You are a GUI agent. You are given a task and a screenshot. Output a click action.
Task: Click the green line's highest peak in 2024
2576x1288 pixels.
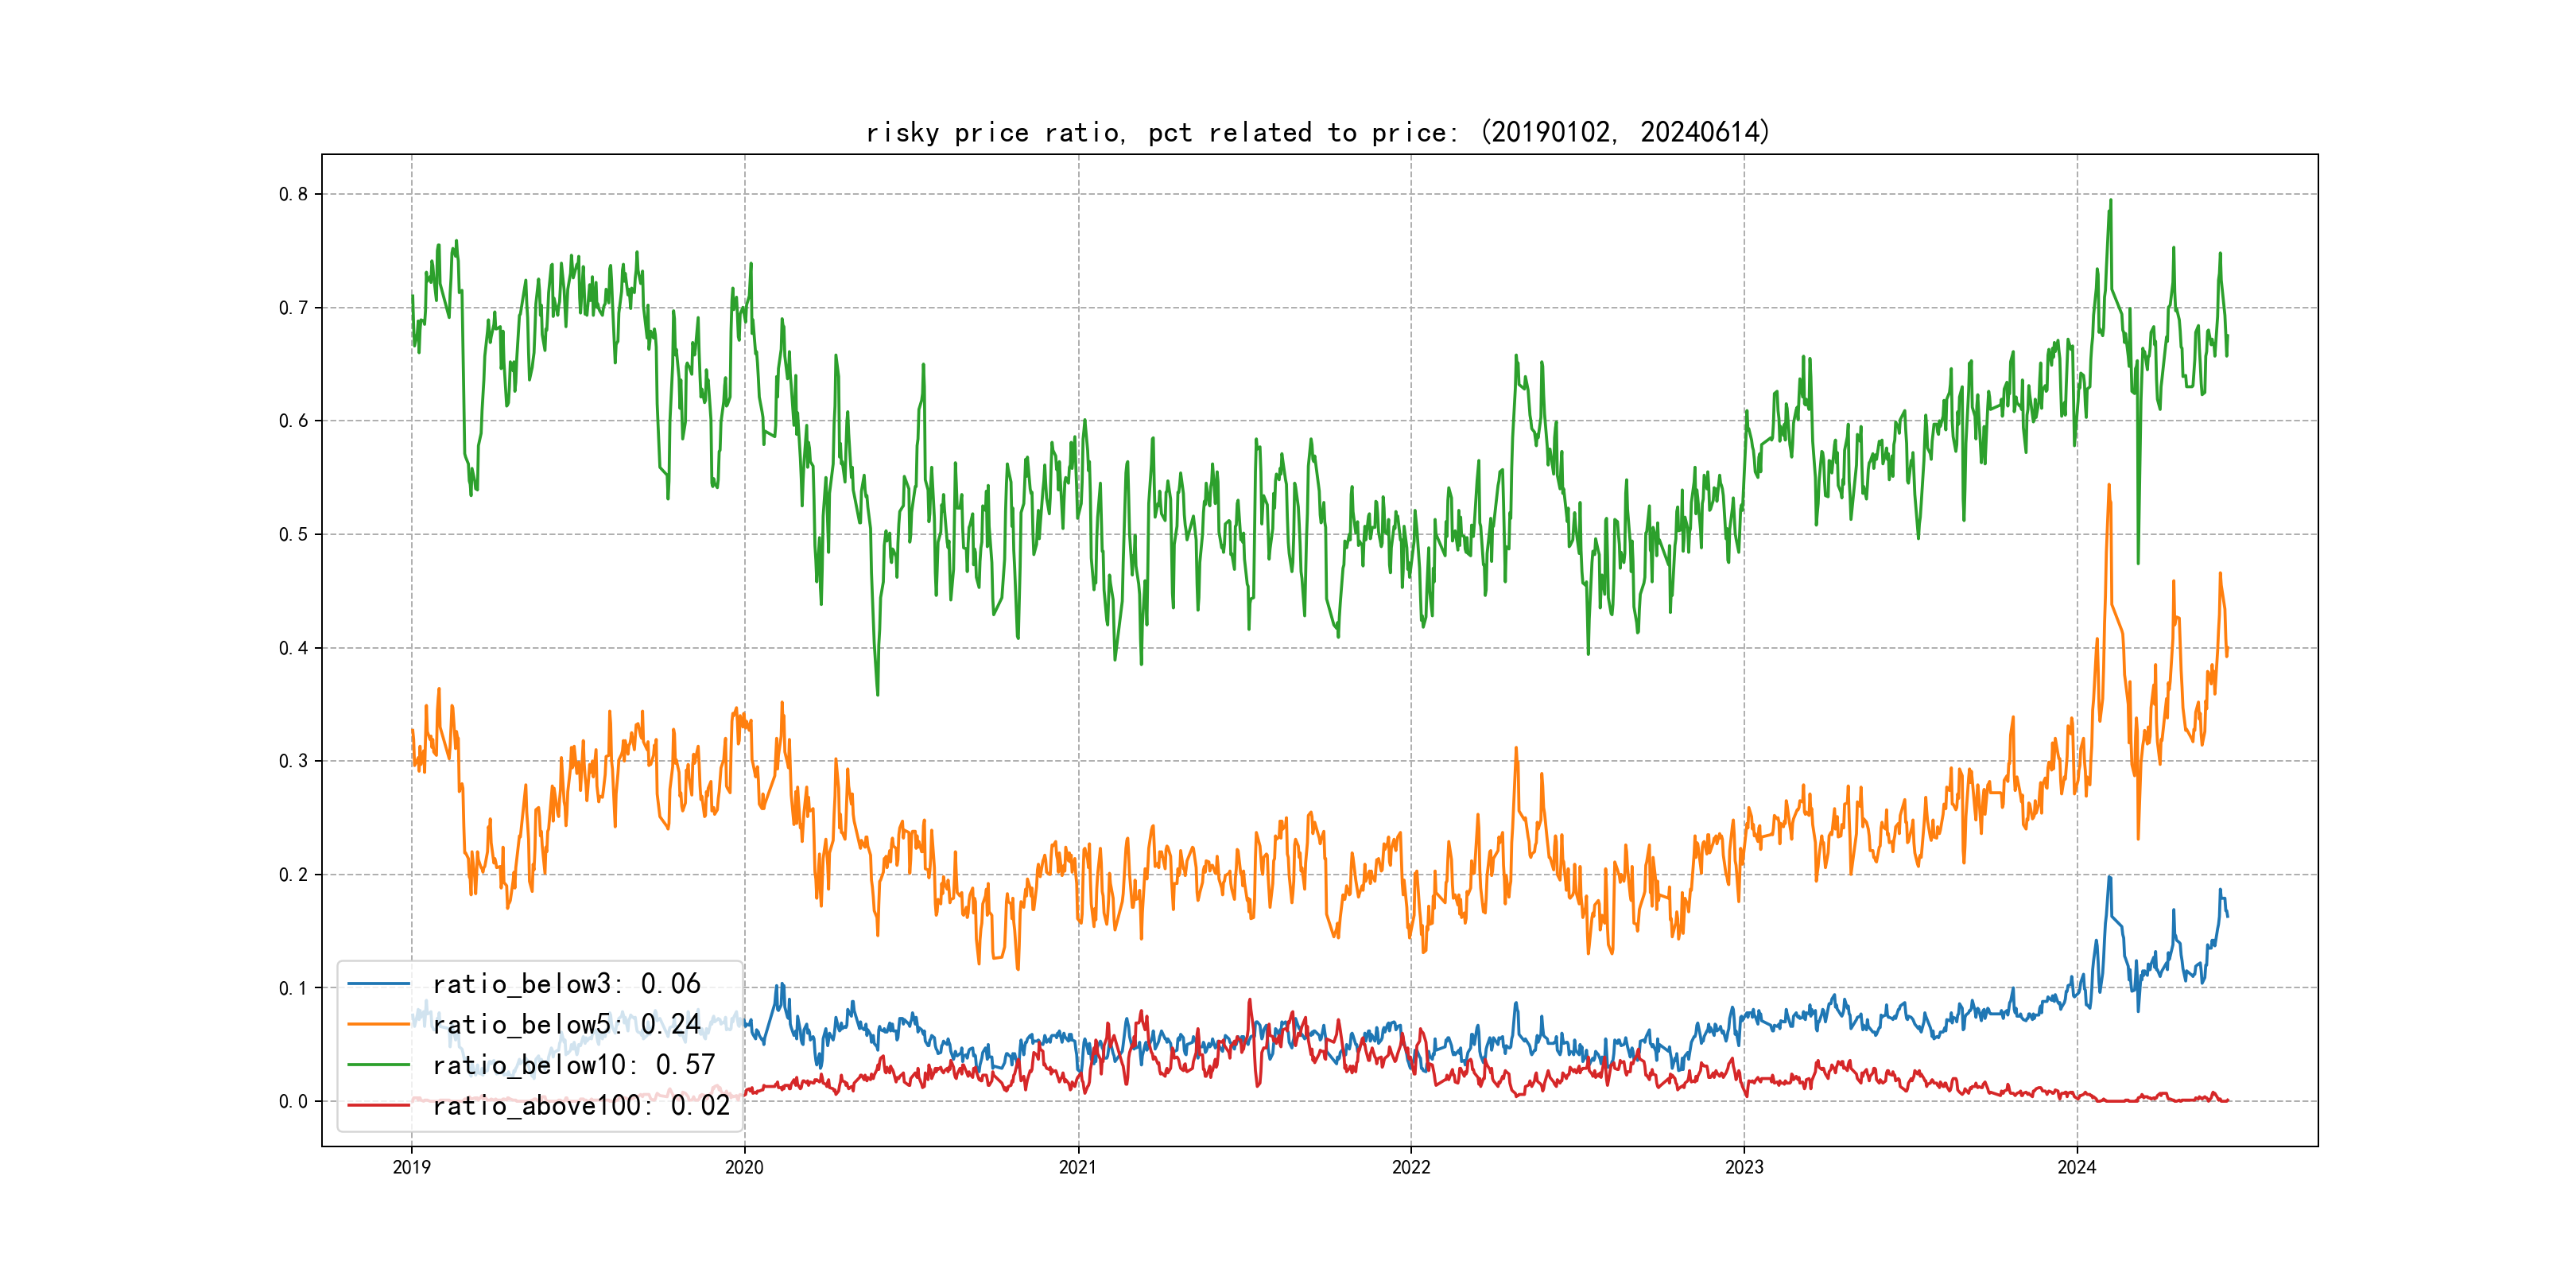pyautogui.click(x=2110, y=201)
